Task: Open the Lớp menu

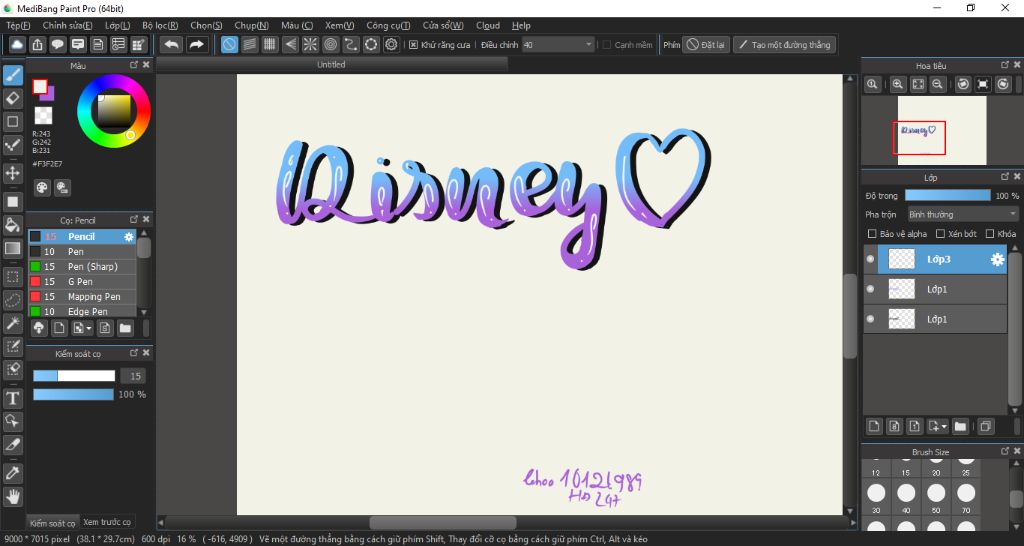Action: click(118, 25)
